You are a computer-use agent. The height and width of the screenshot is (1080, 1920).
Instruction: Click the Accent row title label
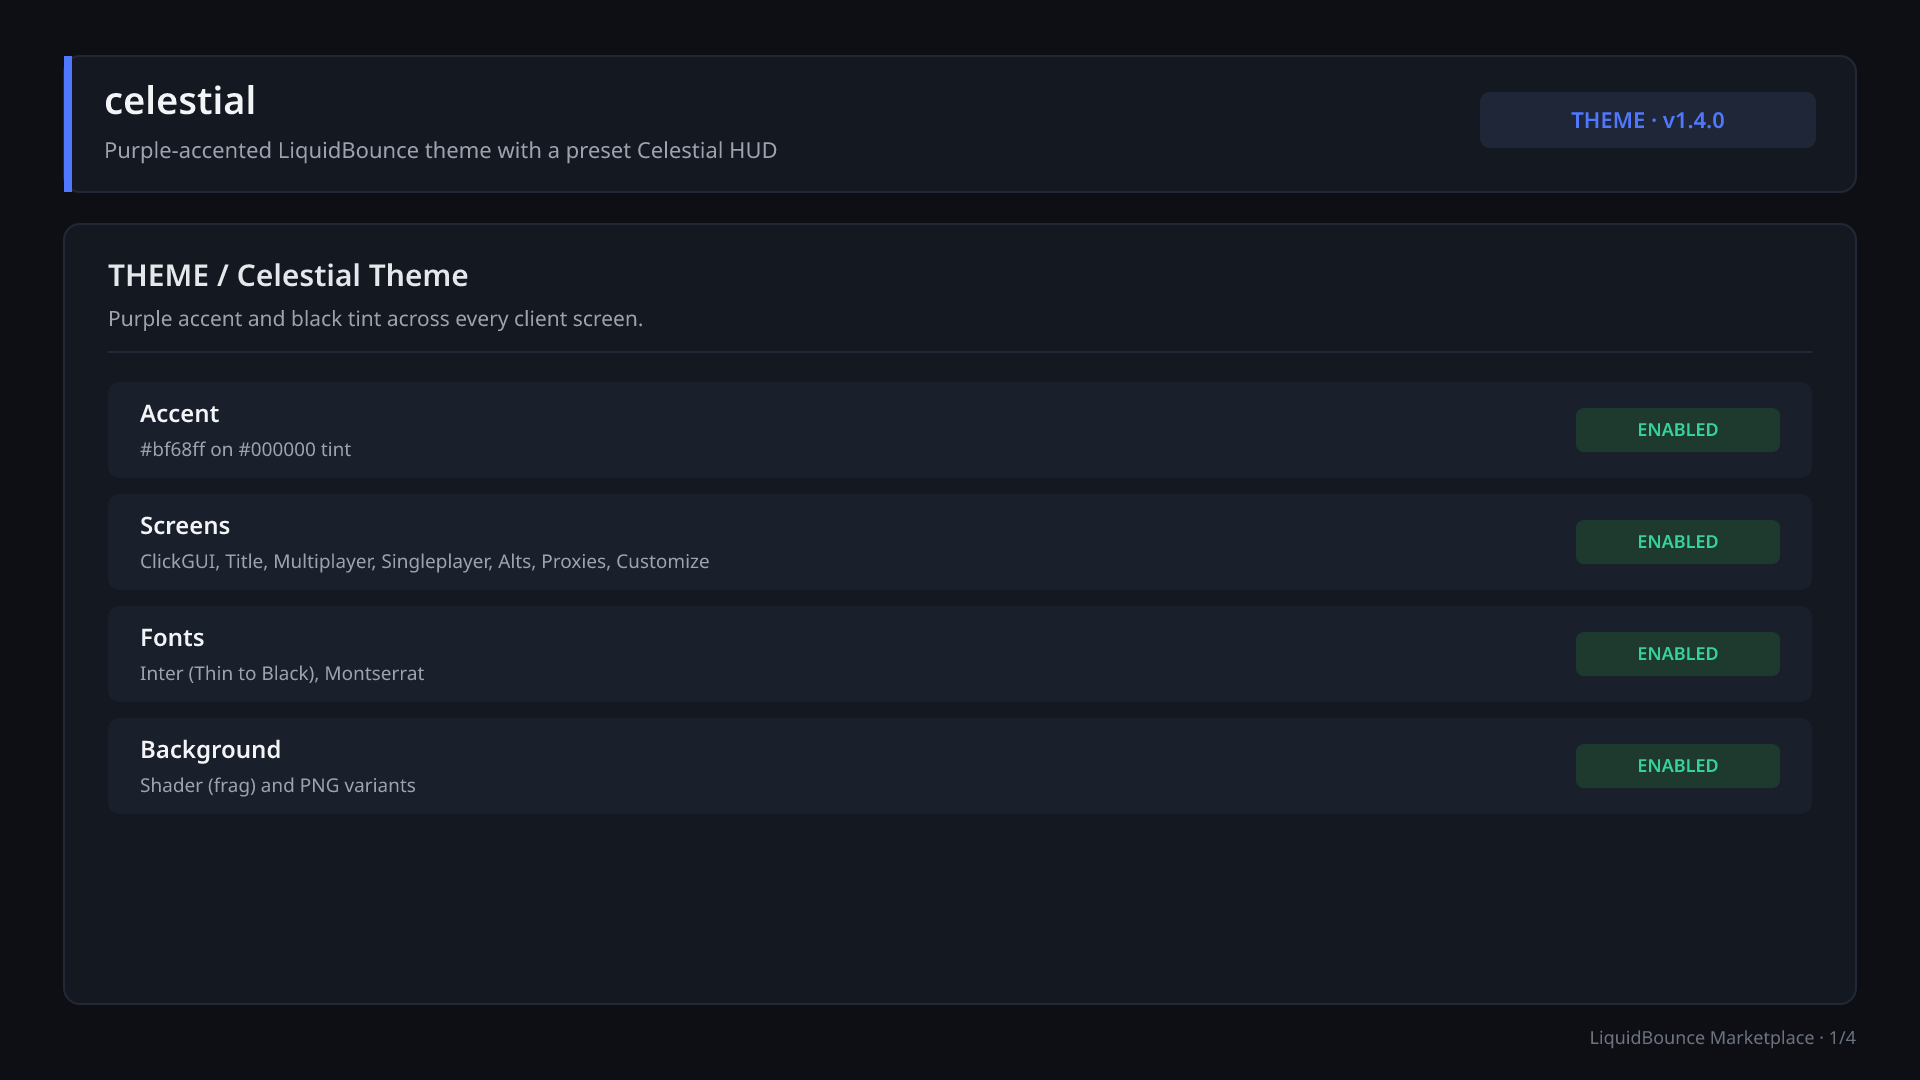point(179,413)
